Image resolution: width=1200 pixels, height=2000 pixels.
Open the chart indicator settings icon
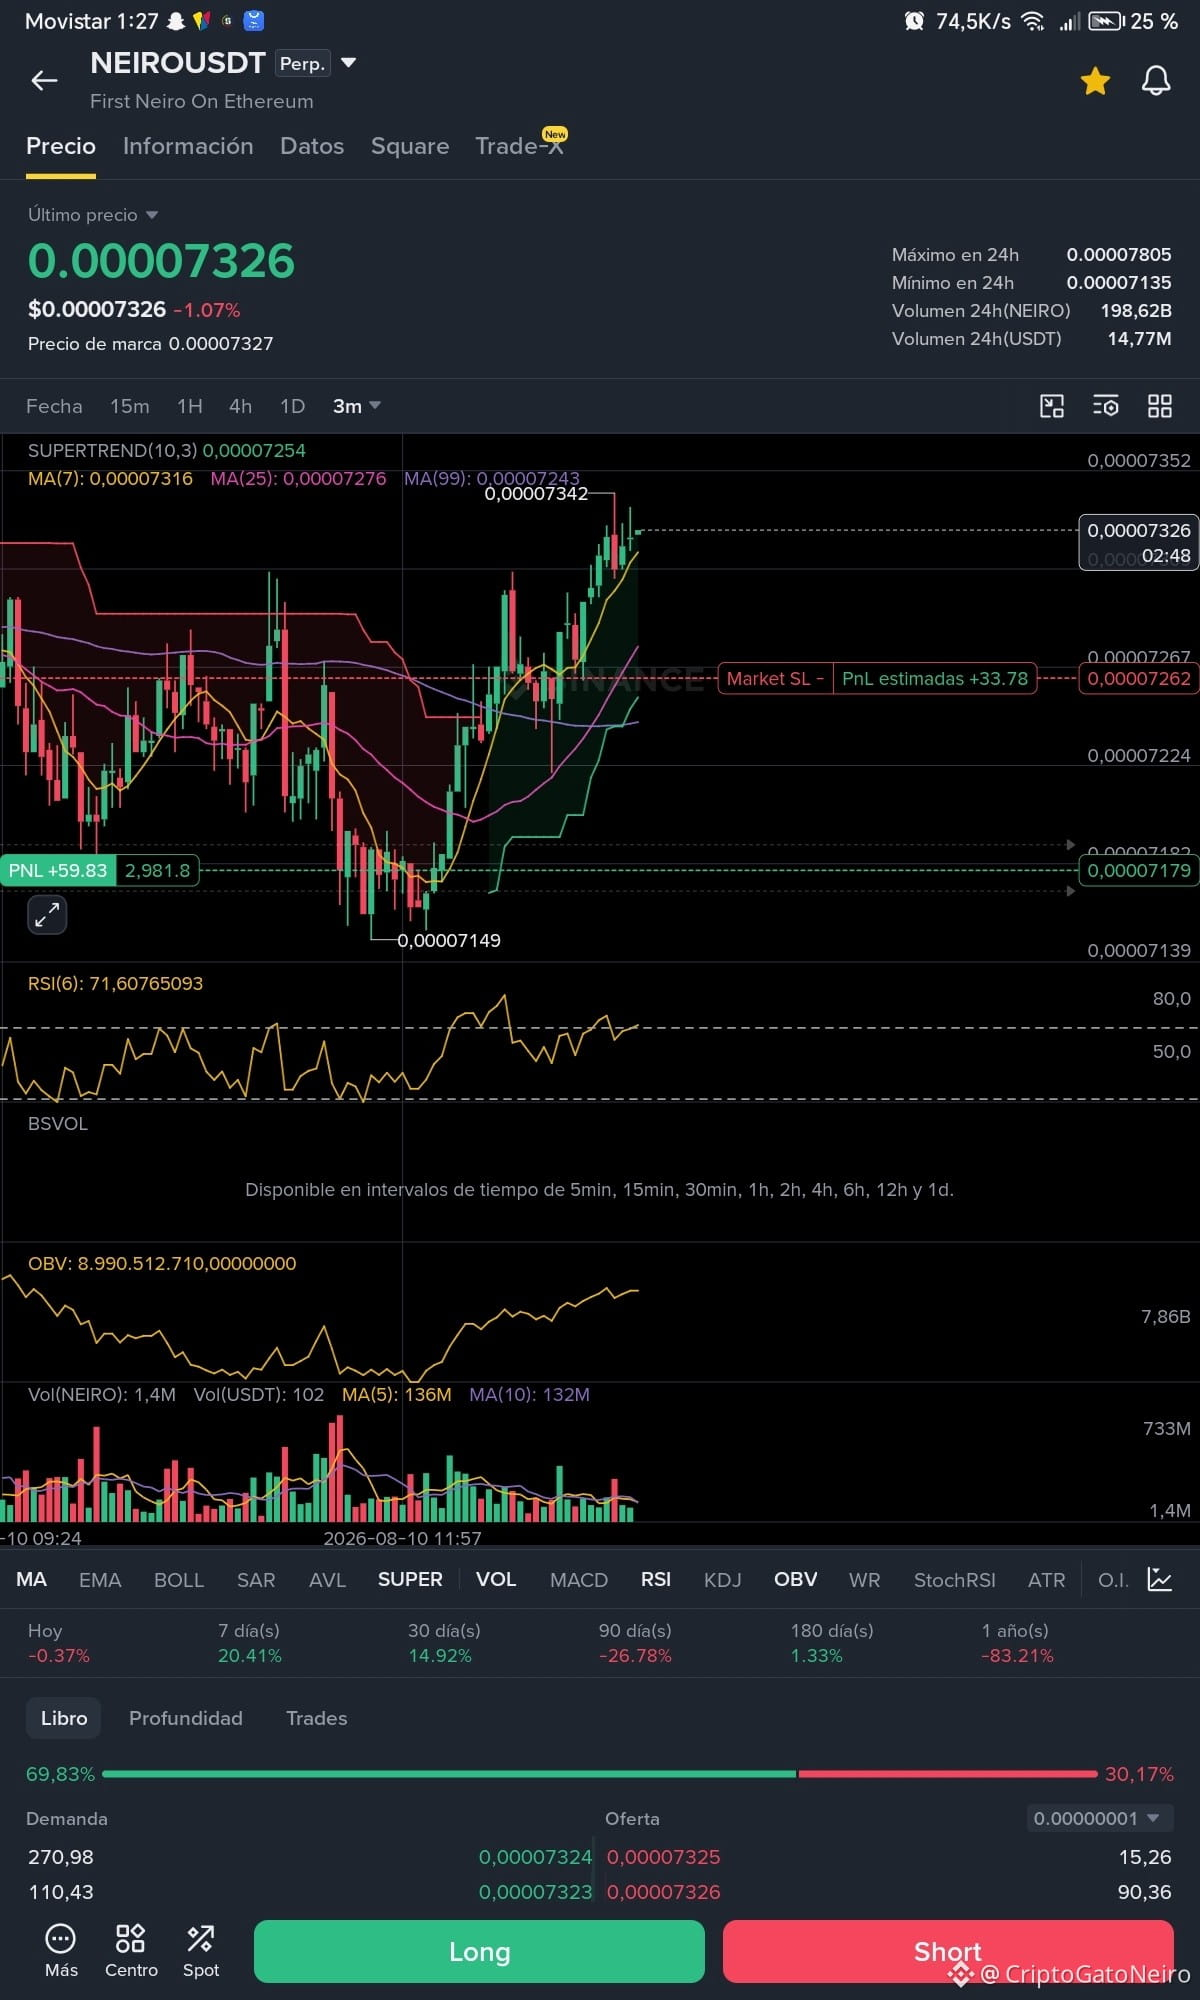1105,406
